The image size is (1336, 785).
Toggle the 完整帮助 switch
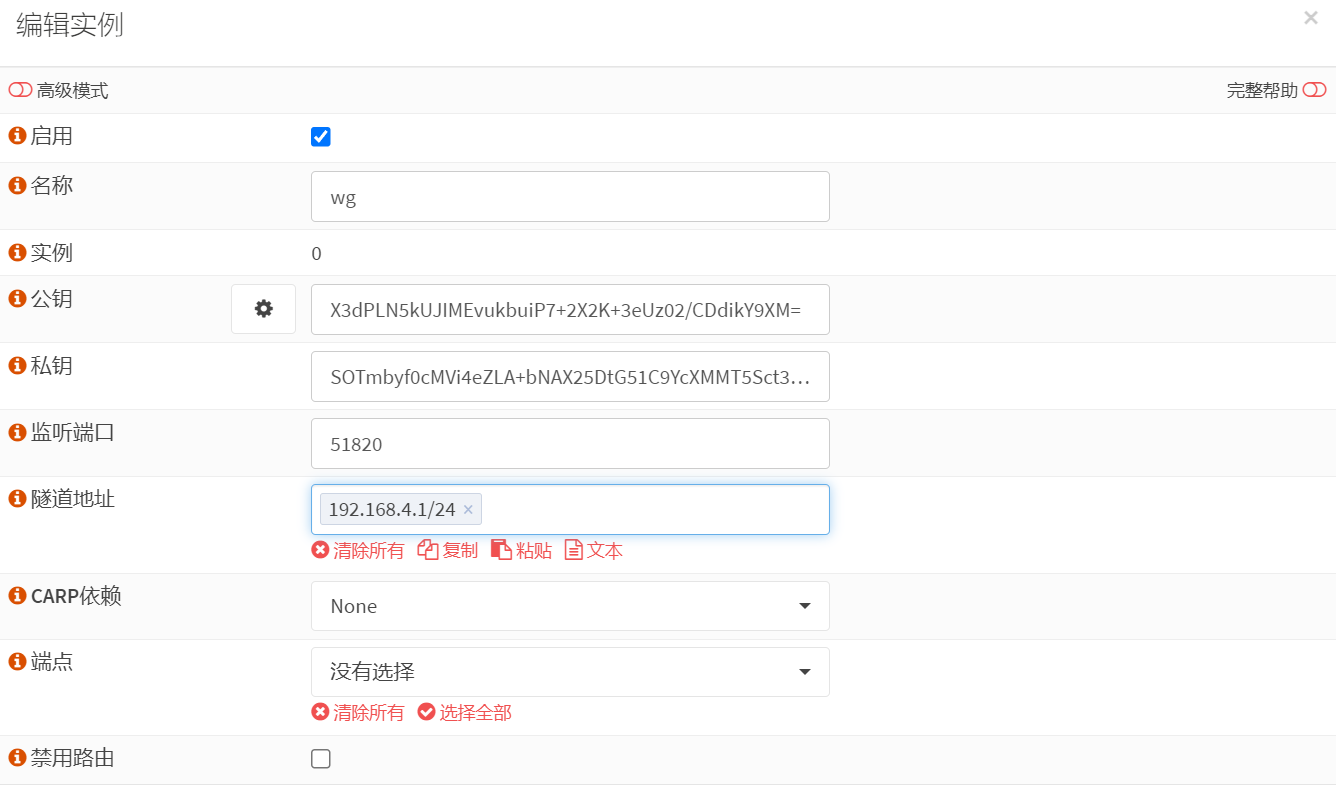(1314, 91)
